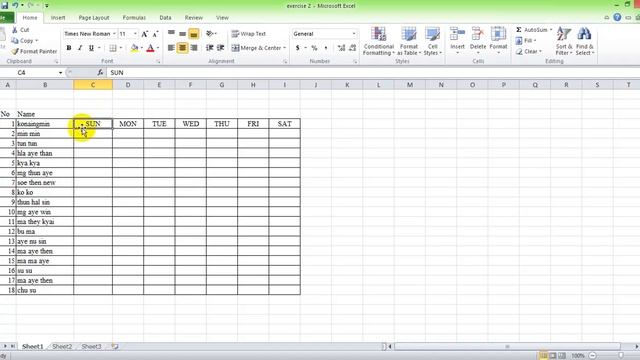Screen dimensions: 640x360
Task: Save workbook from Quick Access toolbar
Action: click(x=4, y=6)
